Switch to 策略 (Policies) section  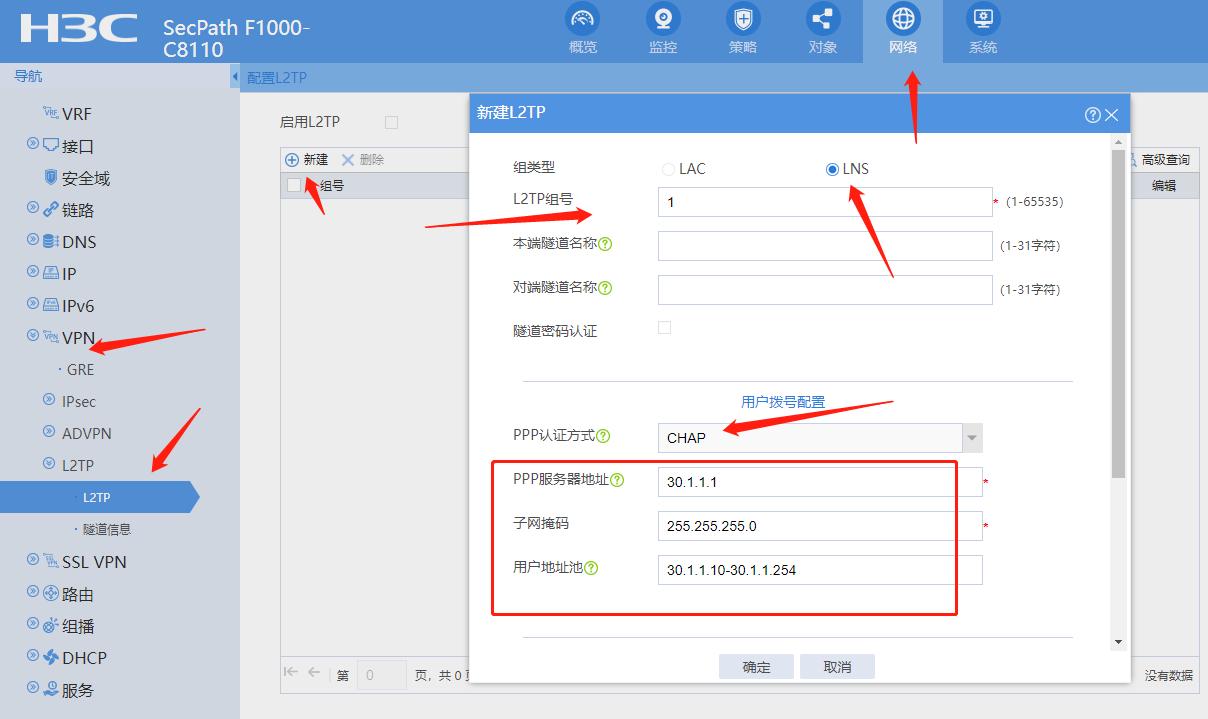tap(742, 30)
